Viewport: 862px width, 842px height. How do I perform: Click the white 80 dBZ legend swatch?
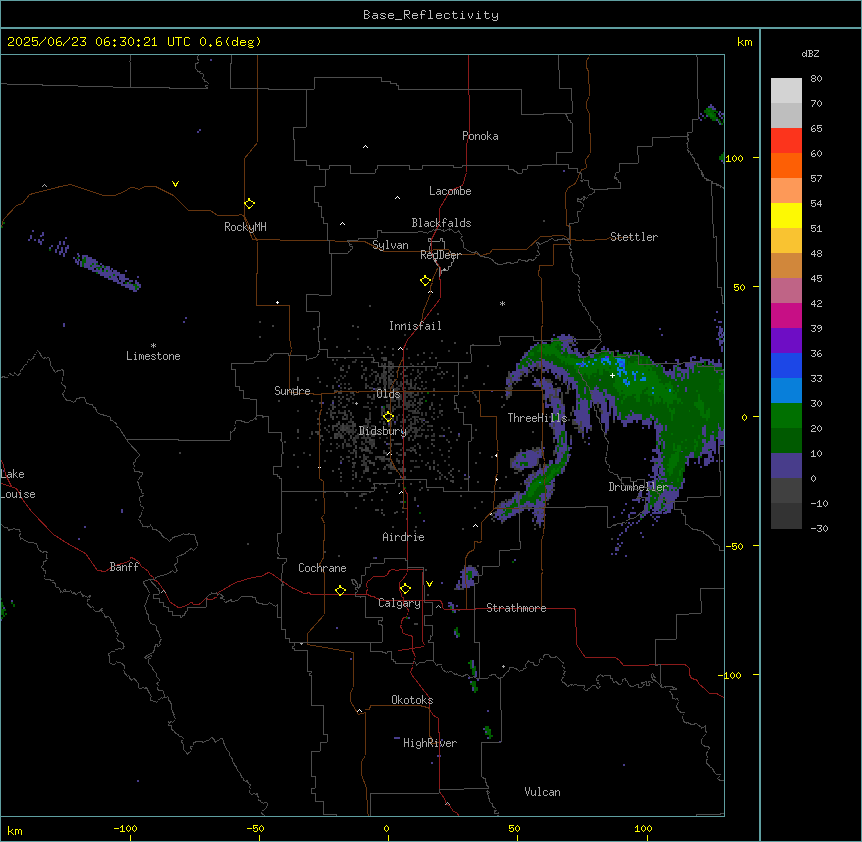786,90
